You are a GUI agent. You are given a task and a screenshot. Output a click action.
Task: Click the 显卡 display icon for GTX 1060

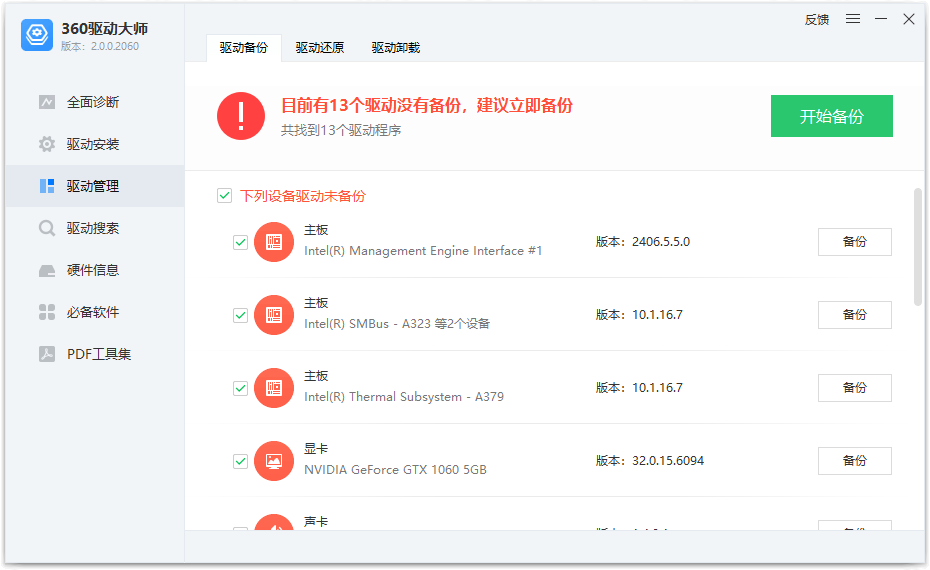274,461
